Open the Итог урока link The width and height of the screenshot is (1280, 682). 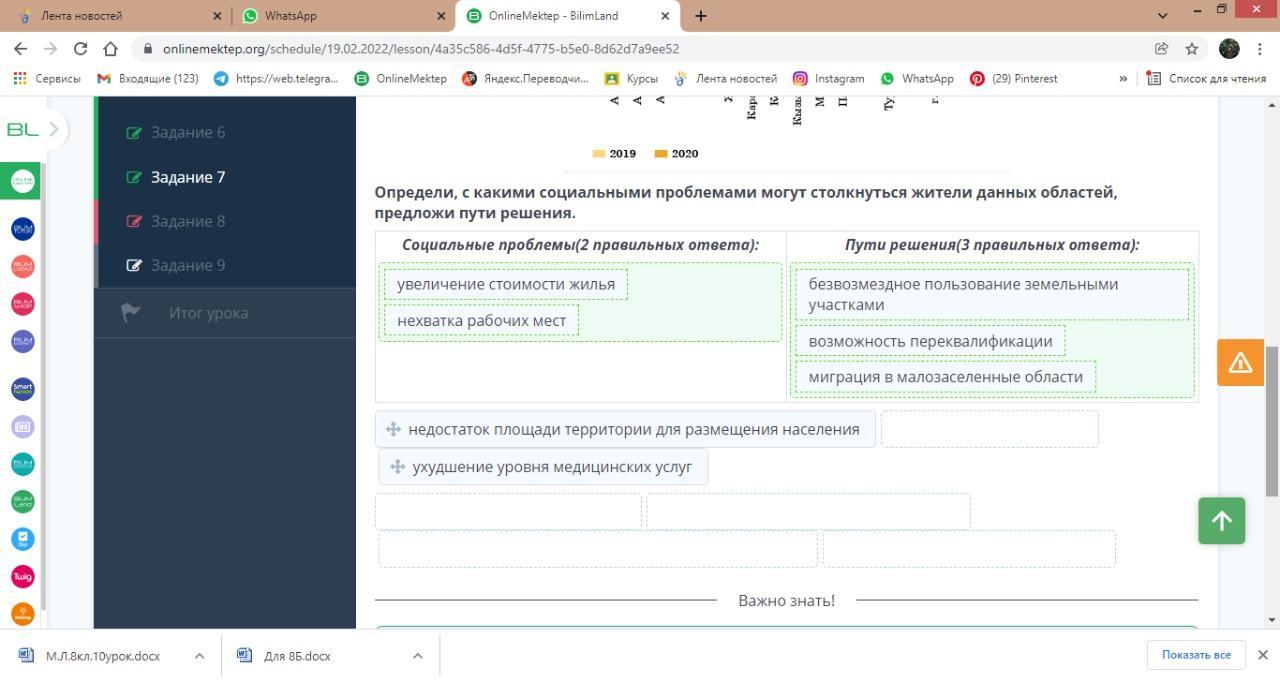pyautogui.click(x=208, y=313)
